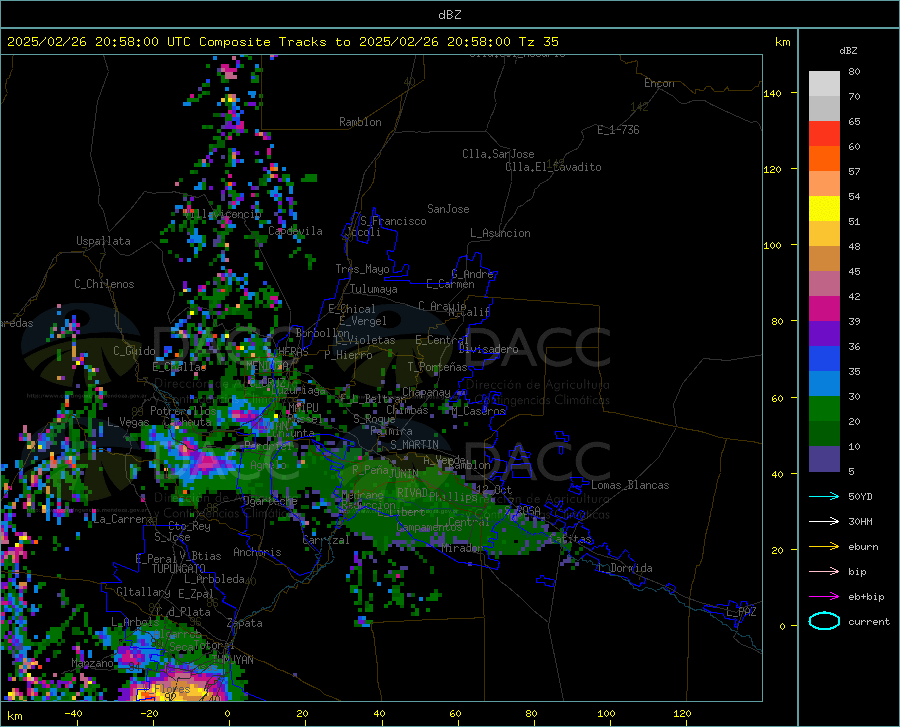The width and height of the screenshot is (900, 727).
Task: Click the Potrerillos map label
Action: point(183,411)
